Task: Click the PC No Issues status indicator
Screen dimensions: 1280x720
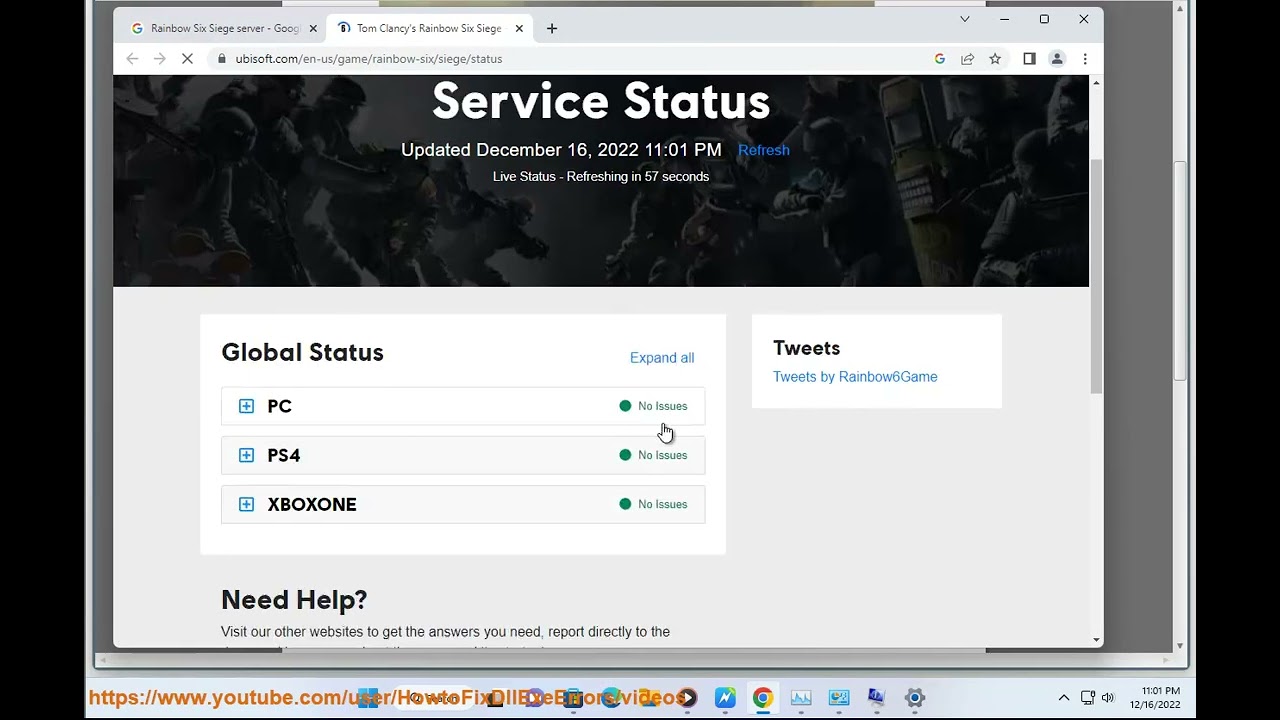Action: coord(653,406)
